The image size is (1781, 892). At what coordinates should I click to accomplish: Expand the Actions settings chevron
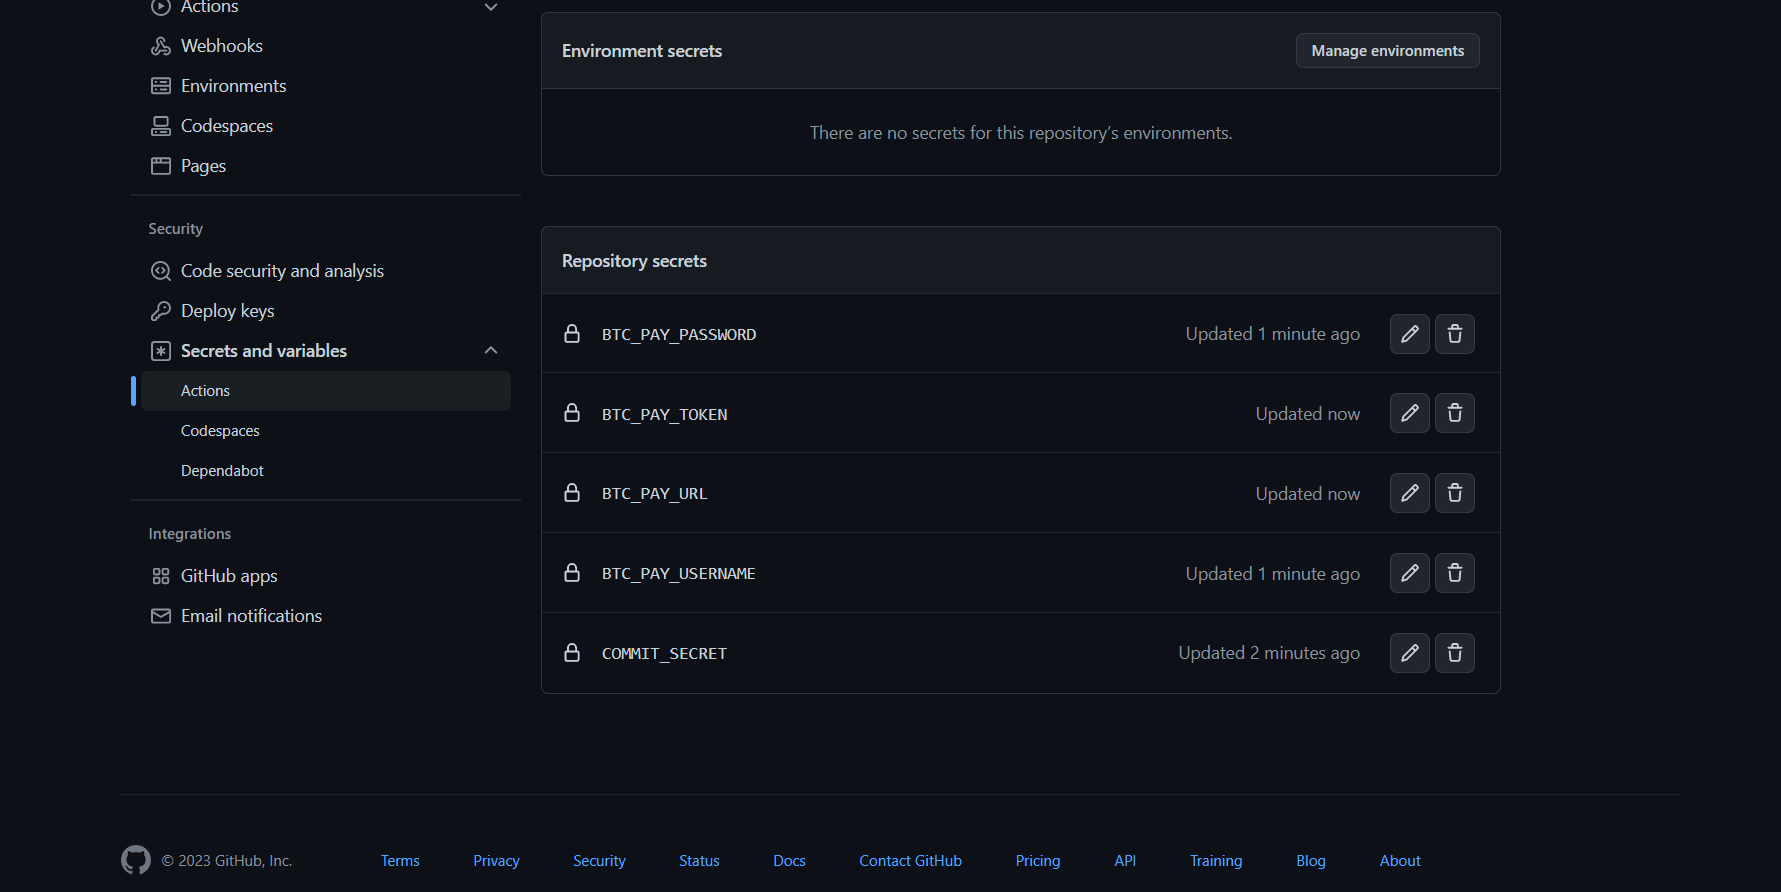490,8
